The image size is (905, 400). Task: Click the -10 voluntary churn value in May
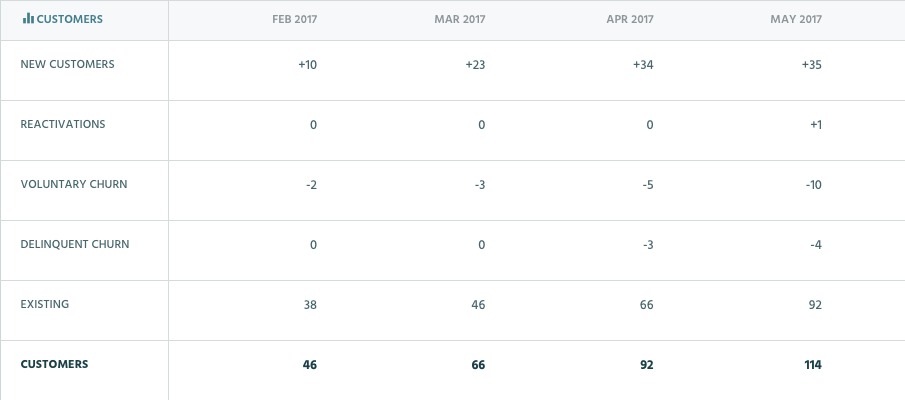813,185
